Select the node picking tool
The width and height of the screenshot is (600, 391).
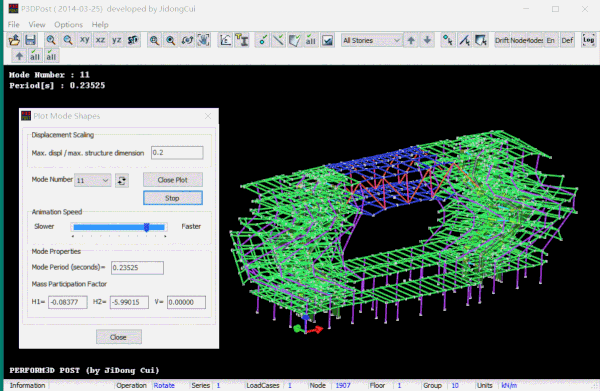coord(448,40)
